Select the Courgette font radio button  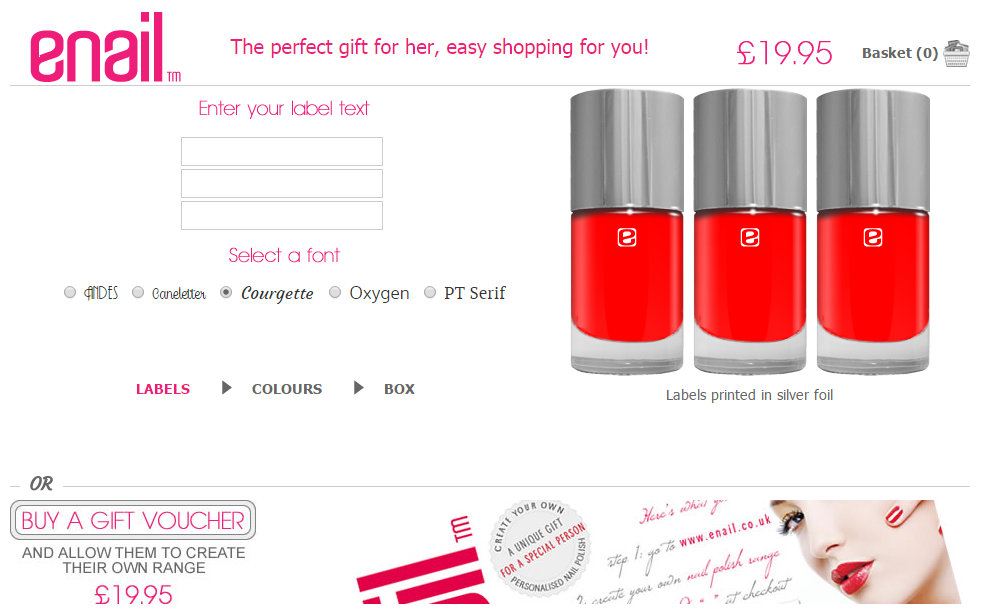(x=226, y=292)
